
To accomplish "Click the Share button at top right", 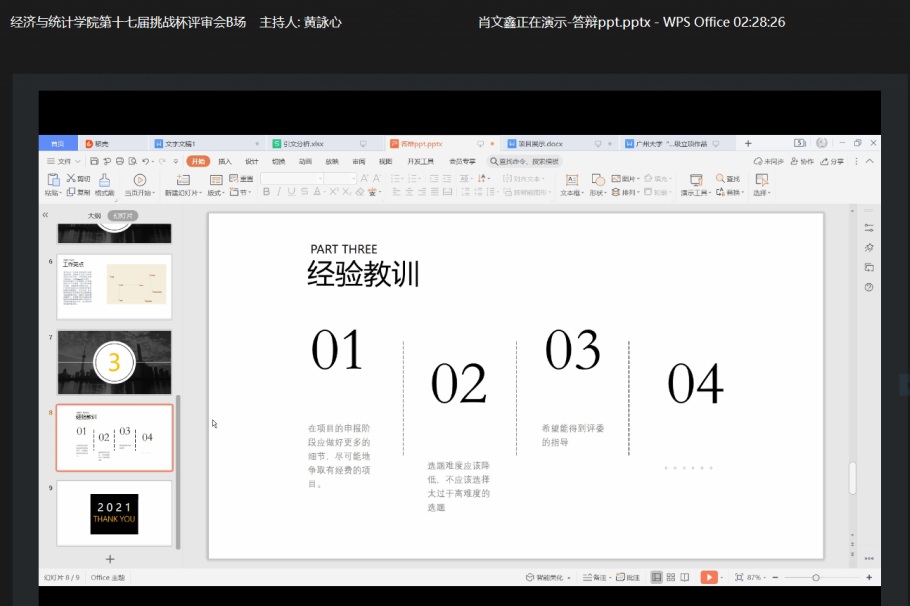I will click(832, 161).
